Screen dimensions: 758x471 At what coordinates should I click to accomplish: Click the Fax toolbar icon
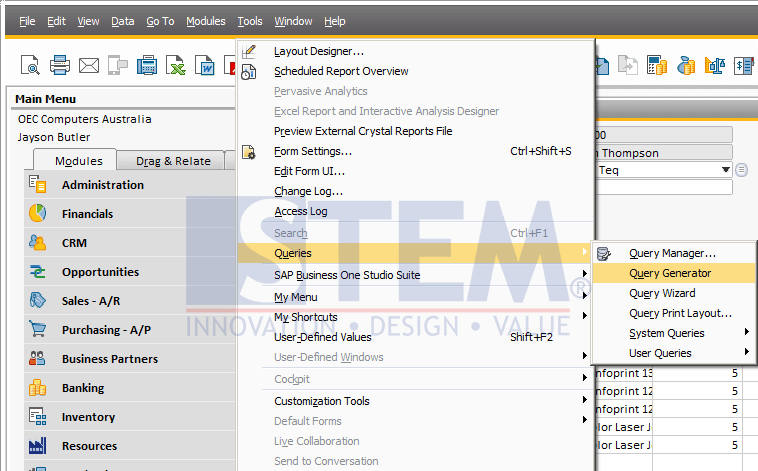tap(146, 65)
